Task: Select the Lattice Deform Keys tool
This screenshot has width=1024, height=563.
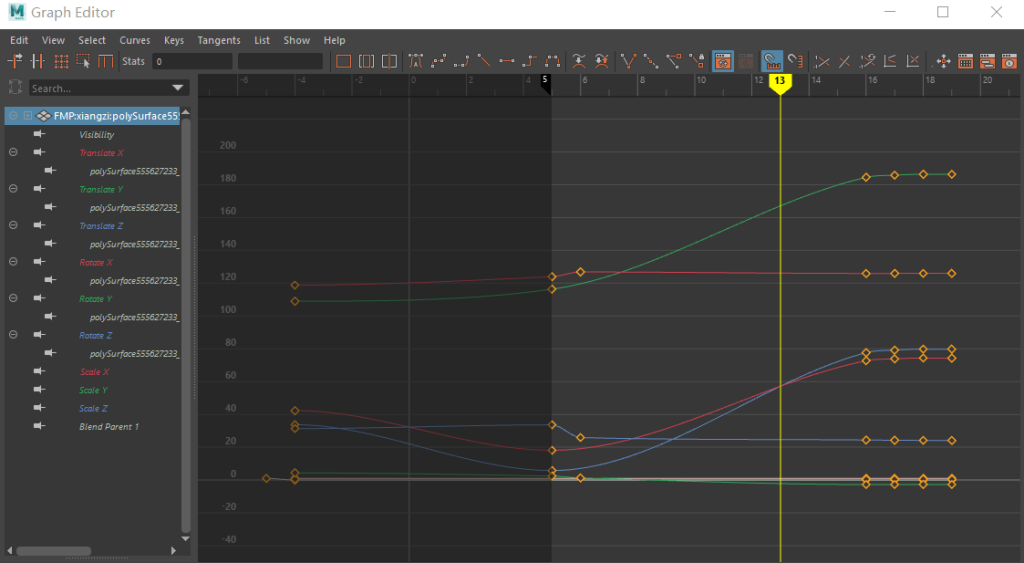Action: click(x=61, y=61)
